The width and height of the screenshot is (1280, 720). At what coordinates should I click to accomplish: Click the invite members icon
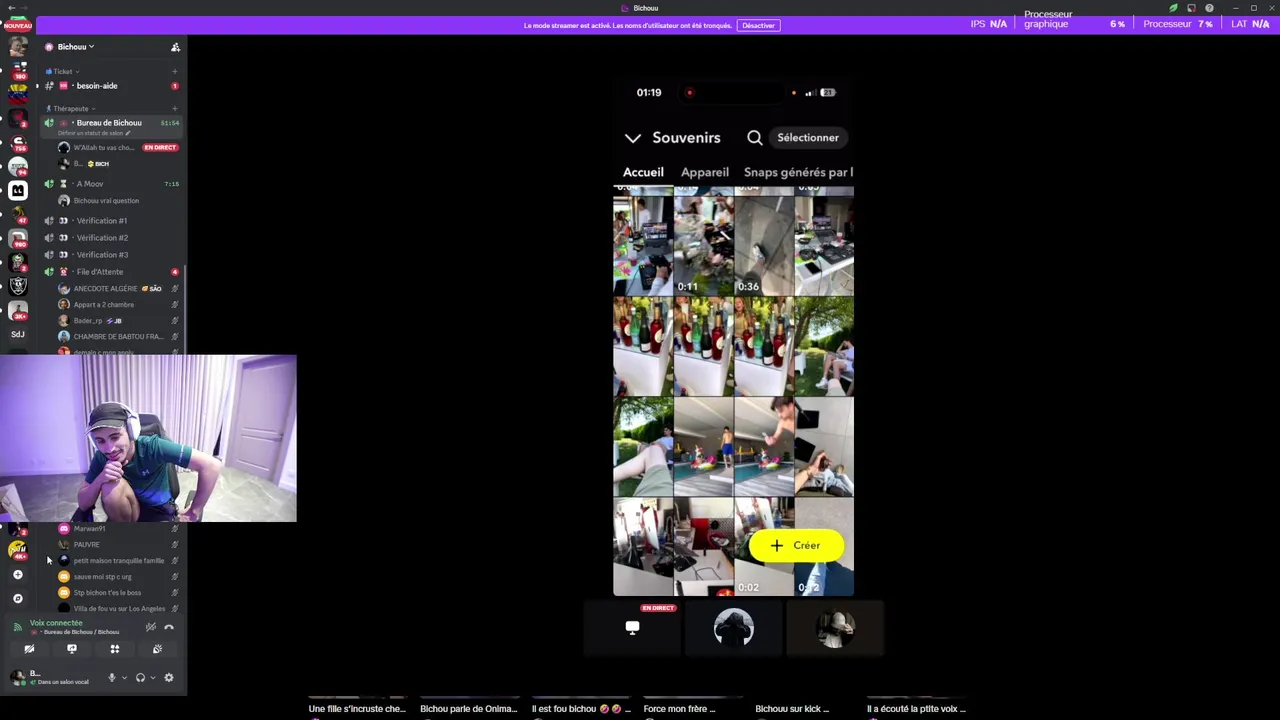175,47
